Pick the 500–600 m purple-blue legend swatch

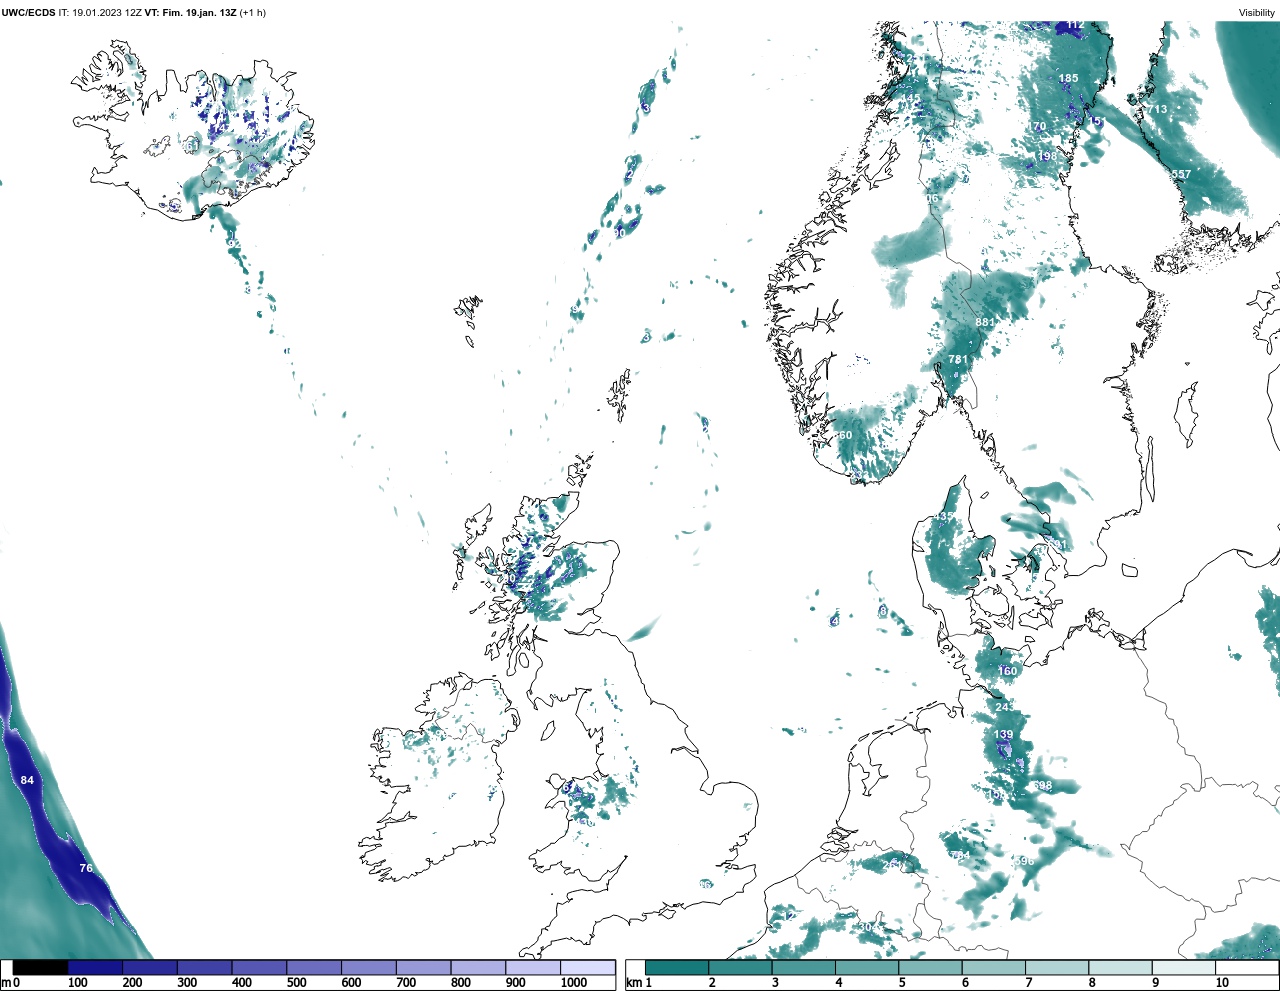314,968
